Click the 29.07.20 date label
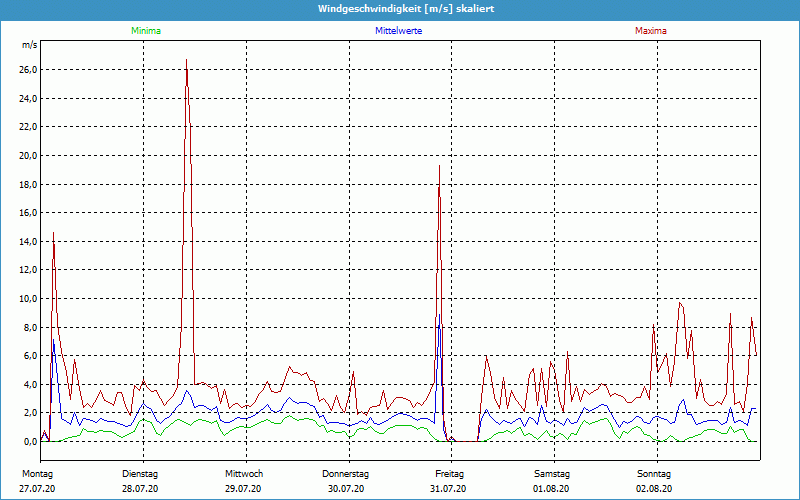800x500 pixels. pyautogui.click(x=243, y=489)
